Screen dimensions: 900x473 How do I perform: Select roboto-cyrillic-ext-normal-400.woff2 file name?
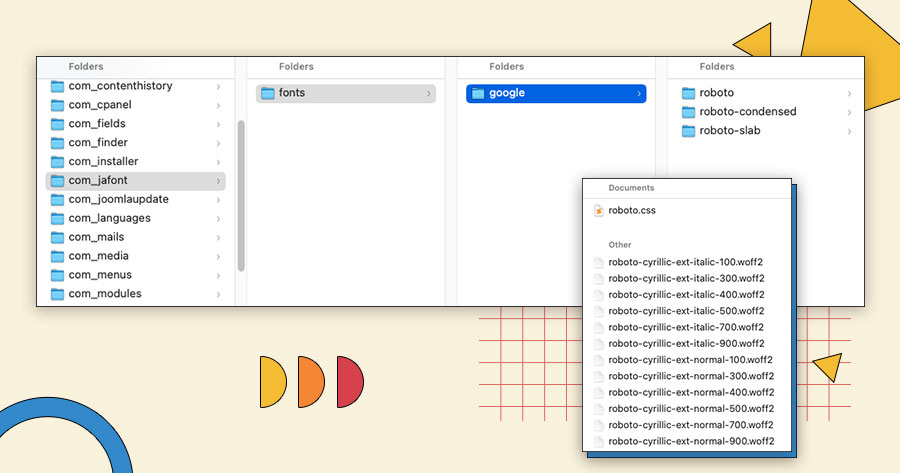click(x=692, y=392)
